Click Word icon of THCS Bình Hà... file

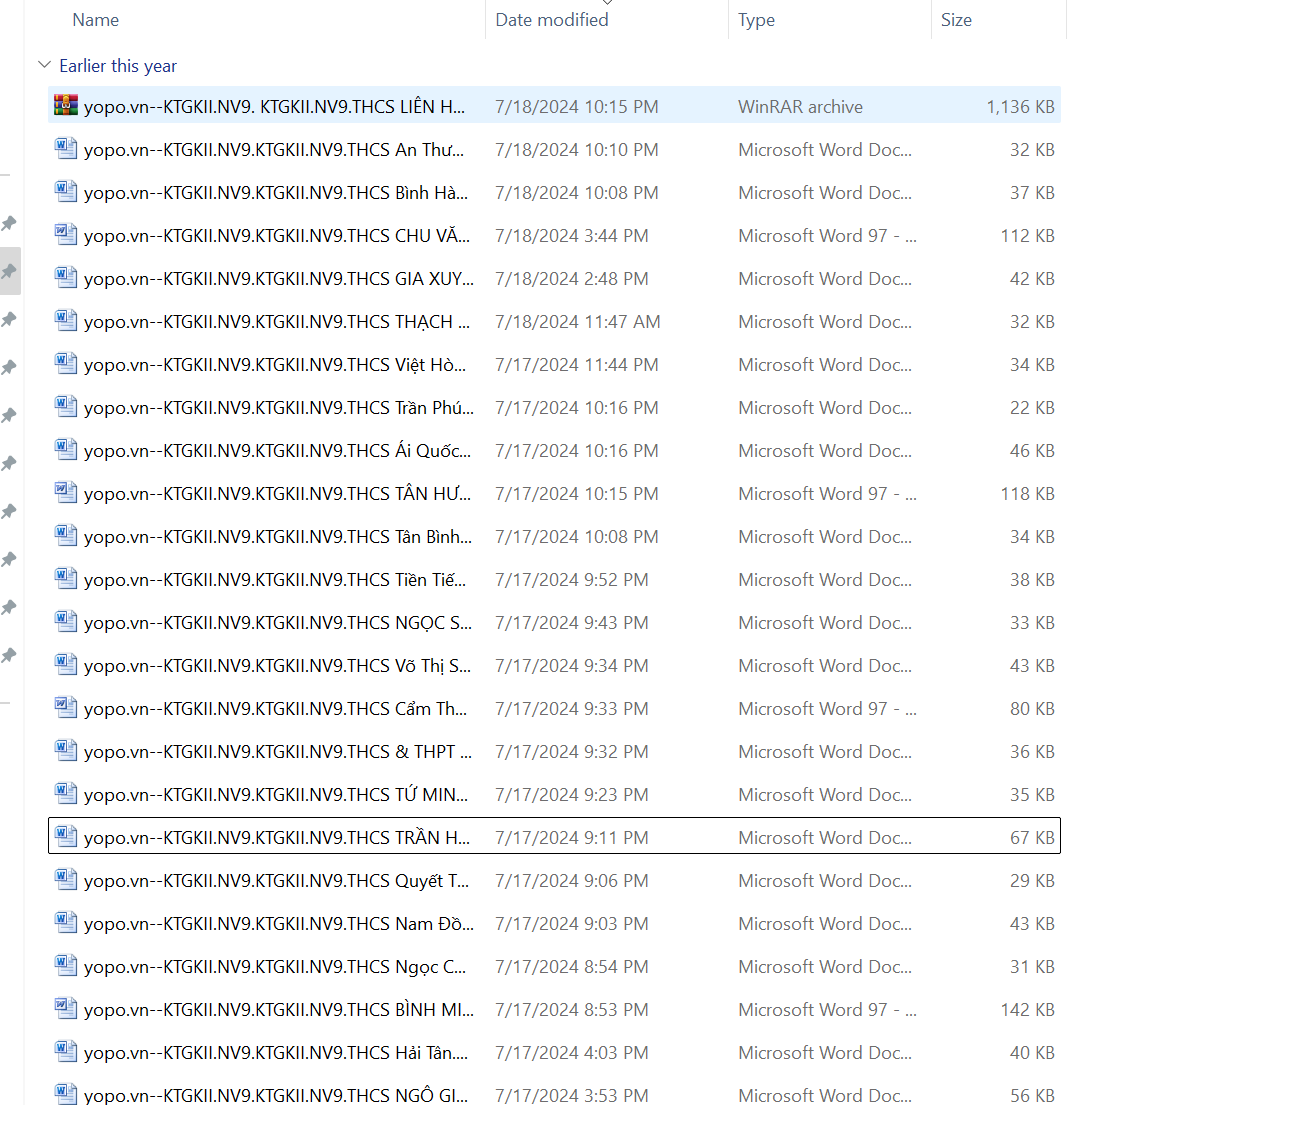point(66,191)
